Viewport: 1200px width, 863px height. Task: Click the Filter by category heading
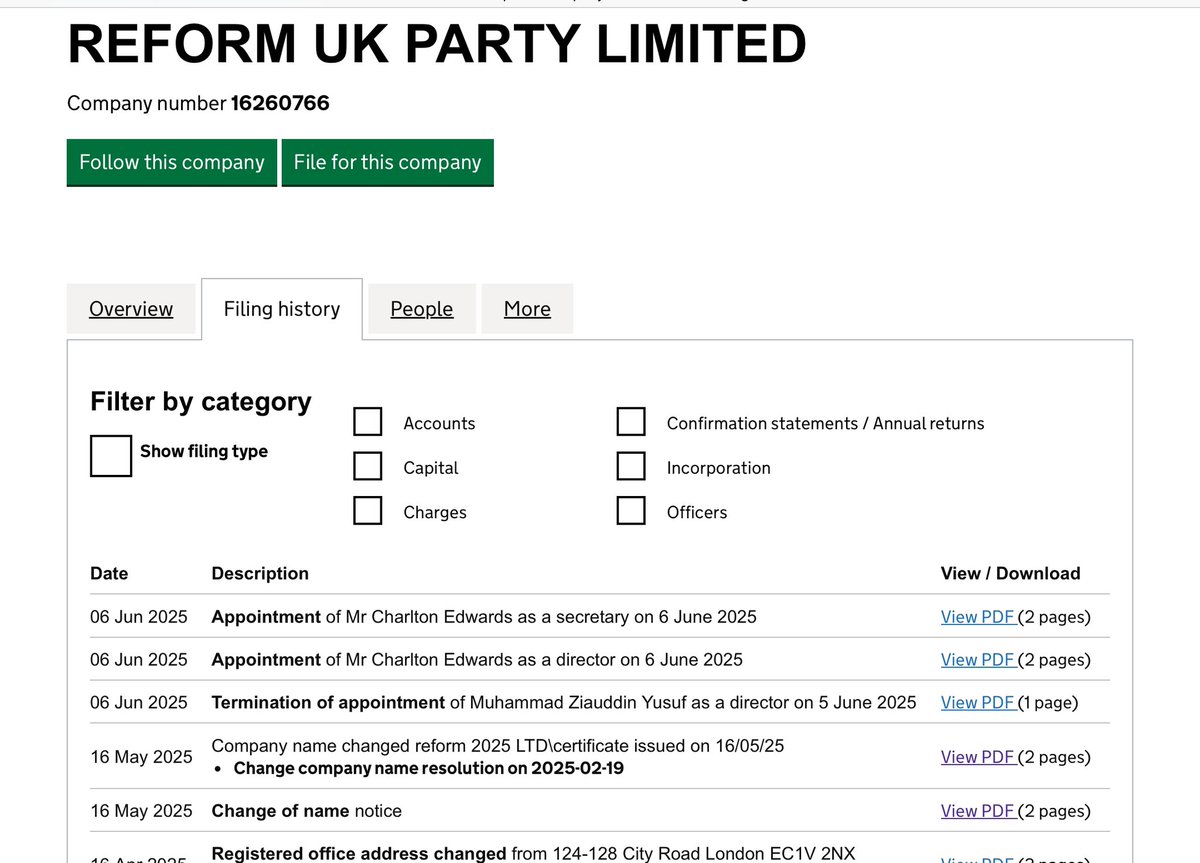click(x=201, y=401)
